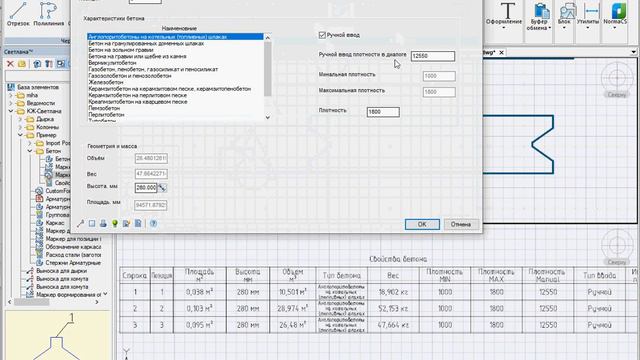Click the concrete list's scroll up arrow
The width and height of the screenshot is (640, 360).
pyautogui.click(x=268, y=38)
